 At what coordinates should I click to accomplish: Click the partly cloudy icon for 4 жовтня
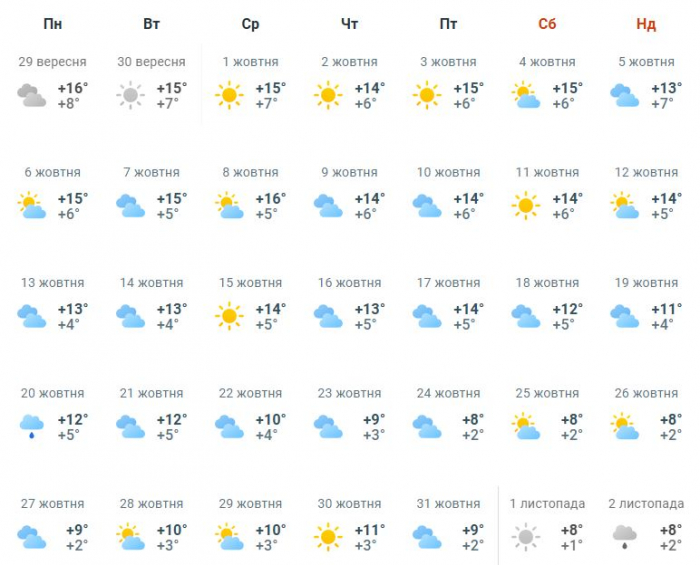click(x=525, y=96)
